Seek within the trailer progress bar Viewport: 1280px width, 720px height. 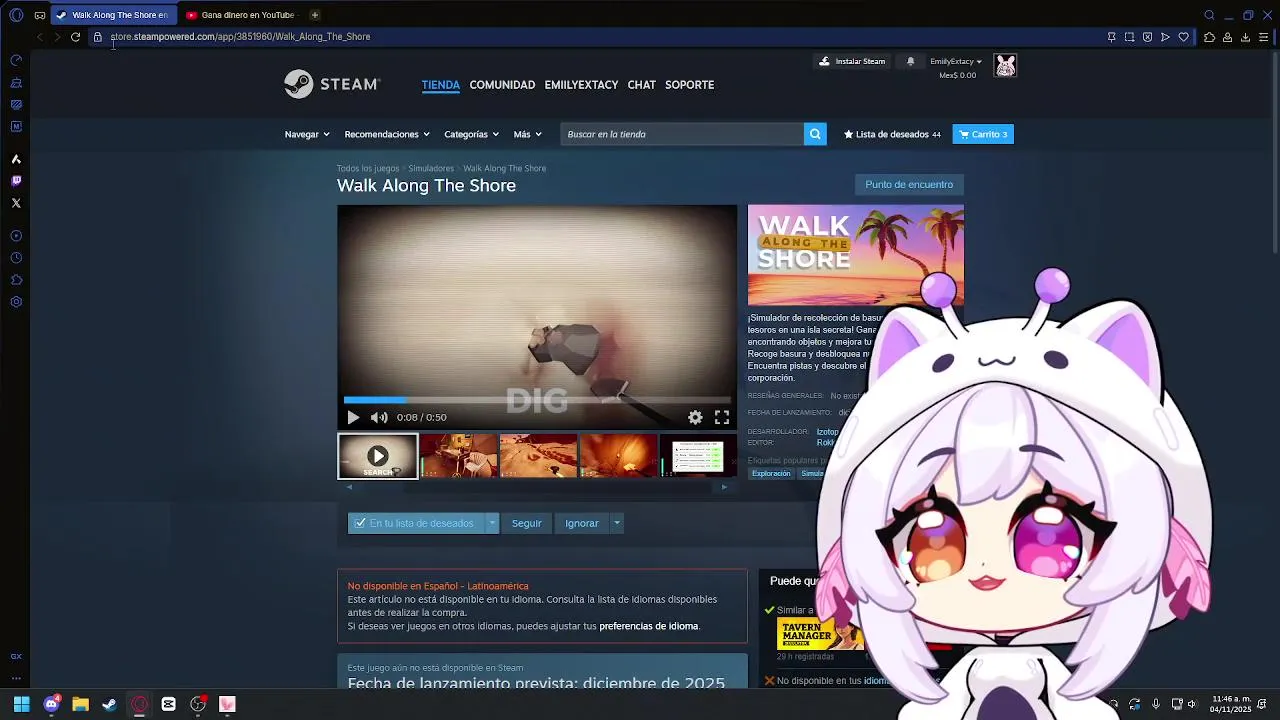click(x=537, y=400)
